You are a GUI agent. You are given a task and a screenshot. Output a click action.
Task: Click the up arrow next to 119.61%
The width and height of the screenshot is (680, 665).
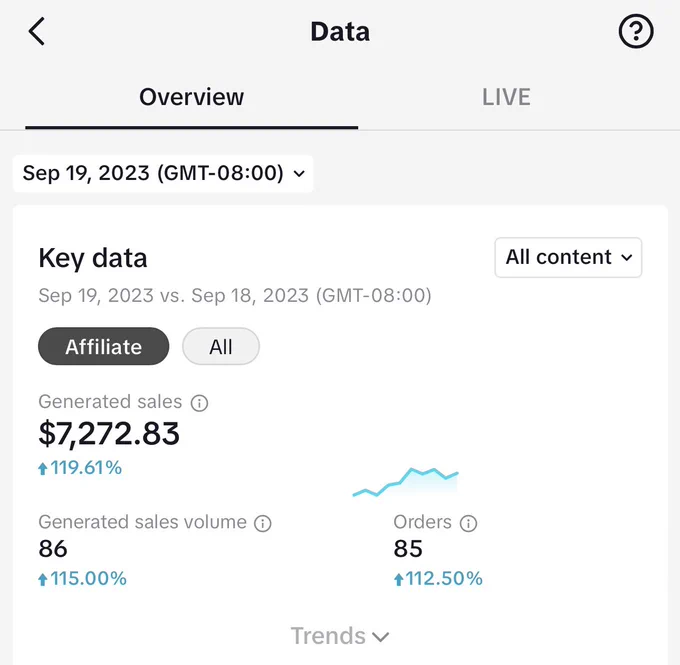[42, 468]
